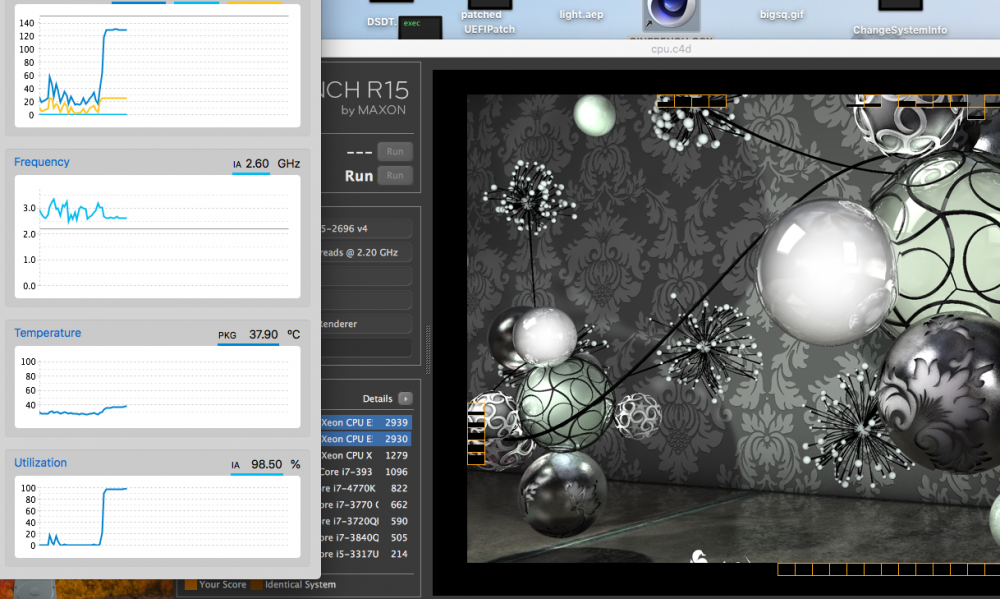Select the light.aep desktop file
1000x599 pixels.
[x=581, y=15]
